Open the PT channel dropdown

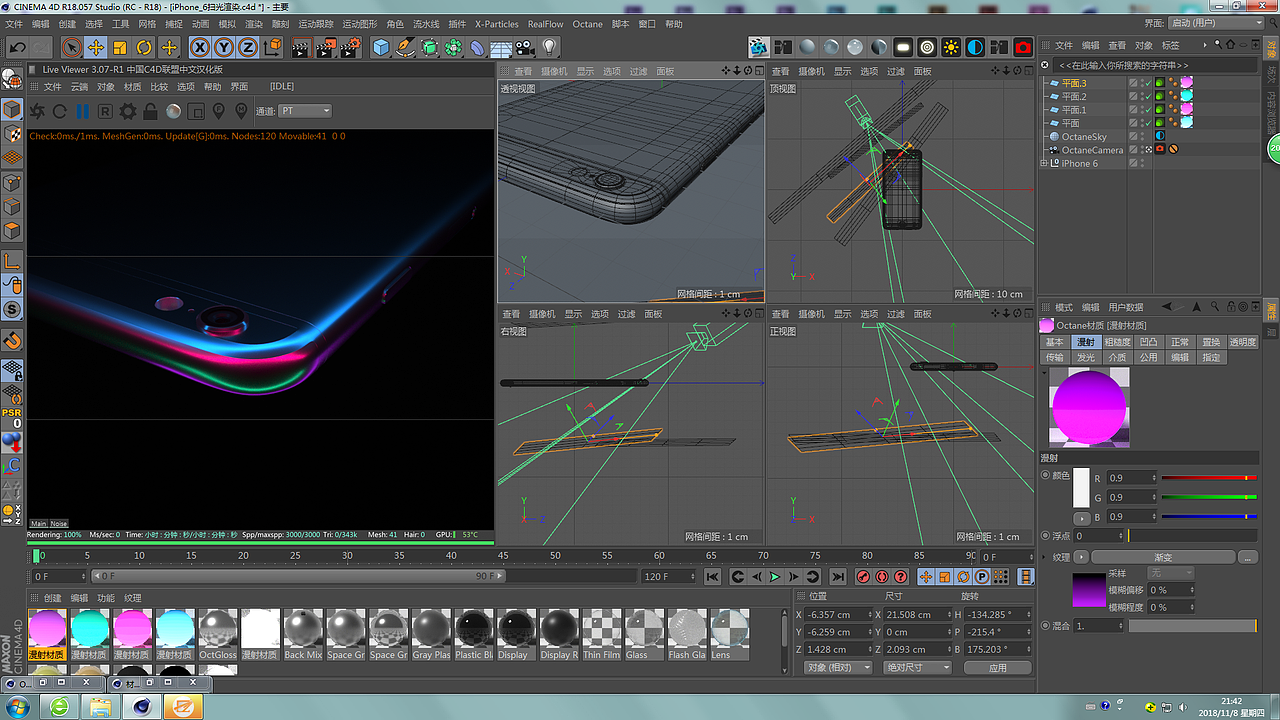[305, 111]
